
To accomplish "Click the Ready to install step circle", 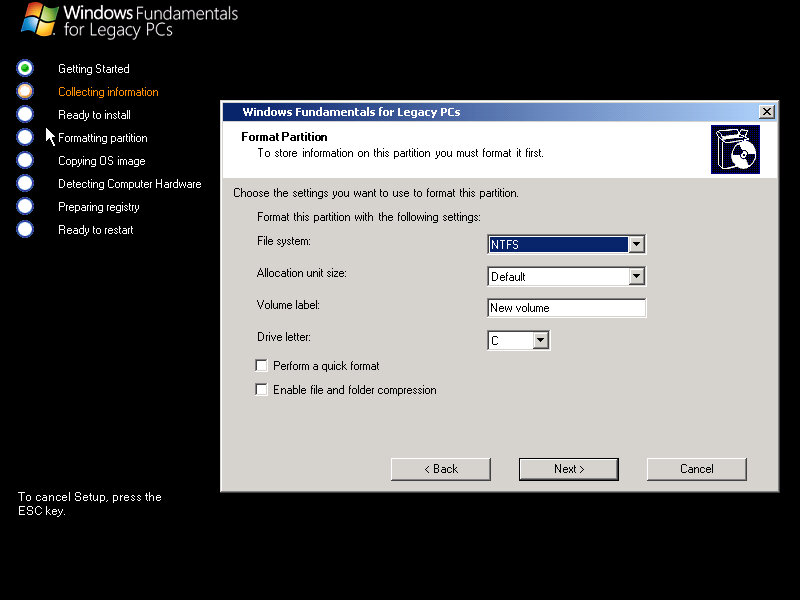I will click(25, 114).
